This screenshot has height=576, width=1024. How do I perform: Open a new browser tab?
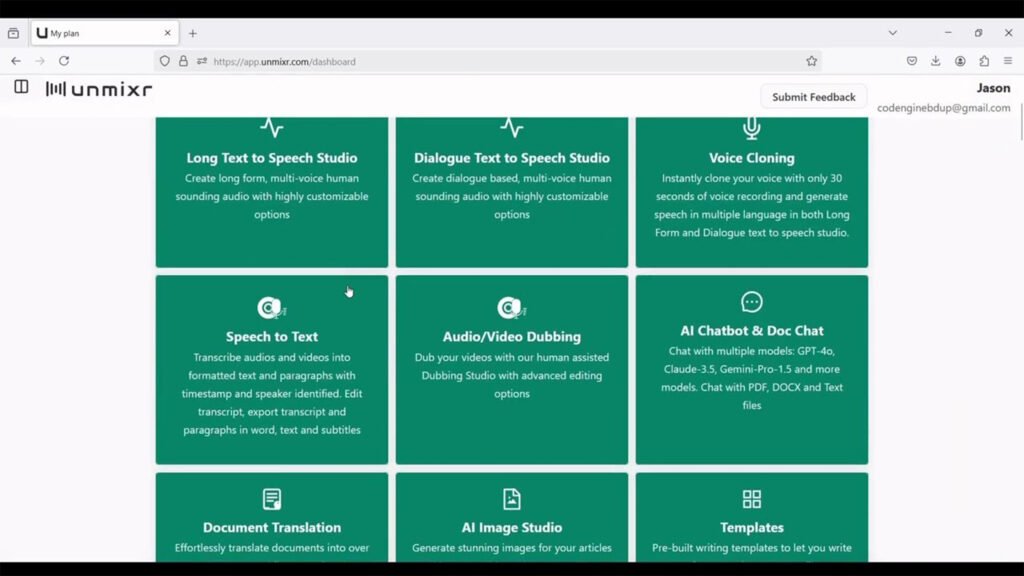click(193, 33)
